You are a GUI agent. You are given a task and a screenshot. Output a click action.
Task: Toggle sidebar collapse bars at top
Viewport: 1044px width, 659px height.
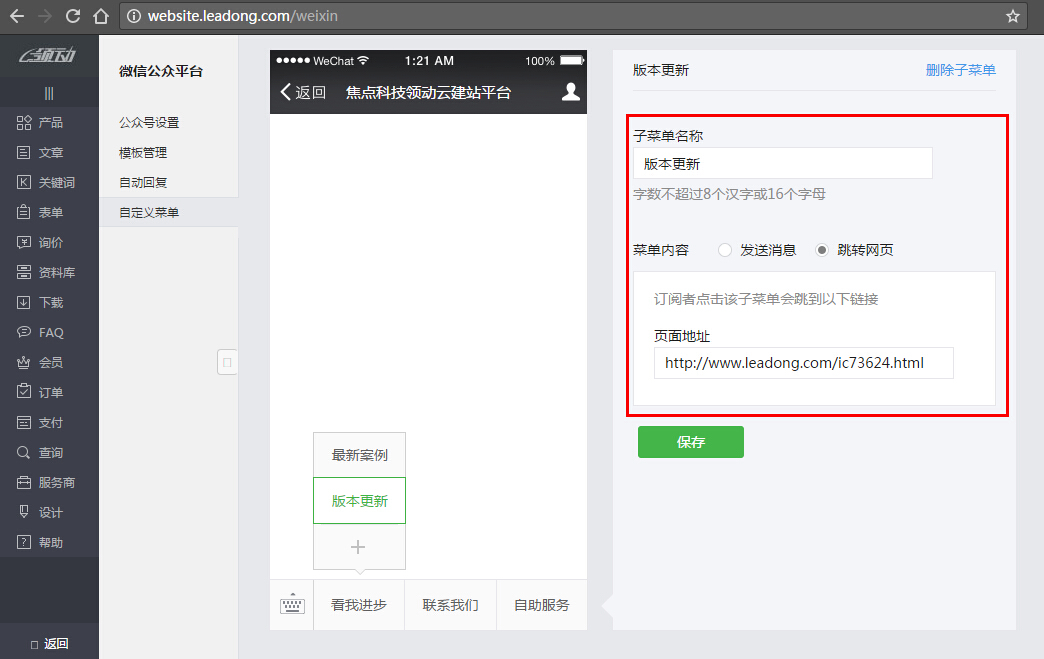point(49,93)
